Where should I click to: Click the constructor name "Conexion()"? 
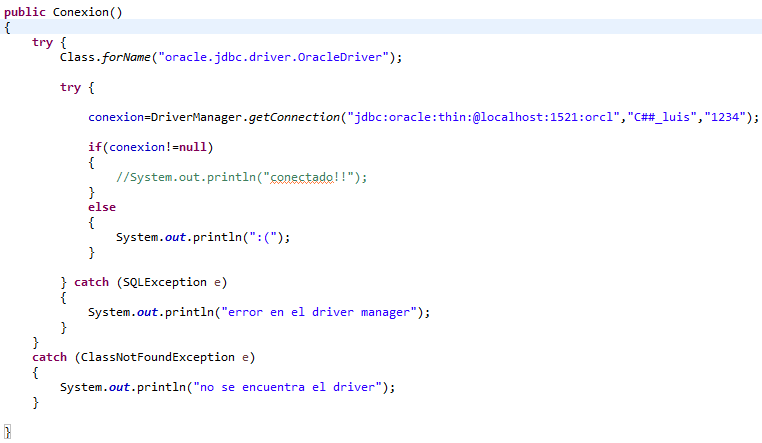tap(87, 12)
